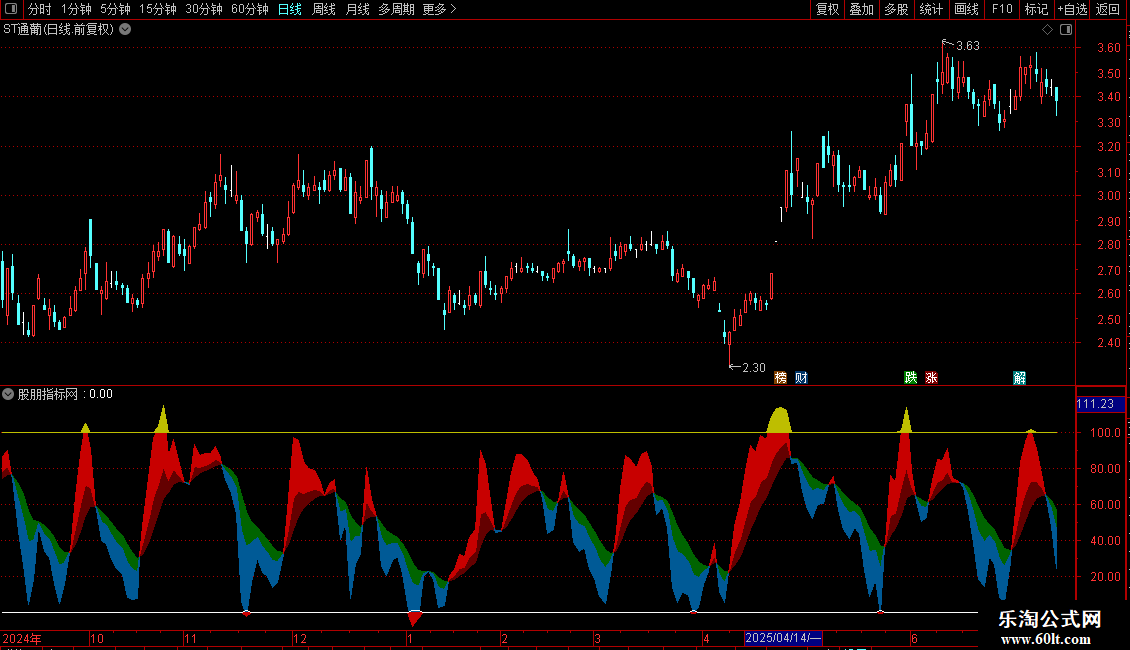
Task: Open the 画线 drawing tools
Action: coord(966,9)
